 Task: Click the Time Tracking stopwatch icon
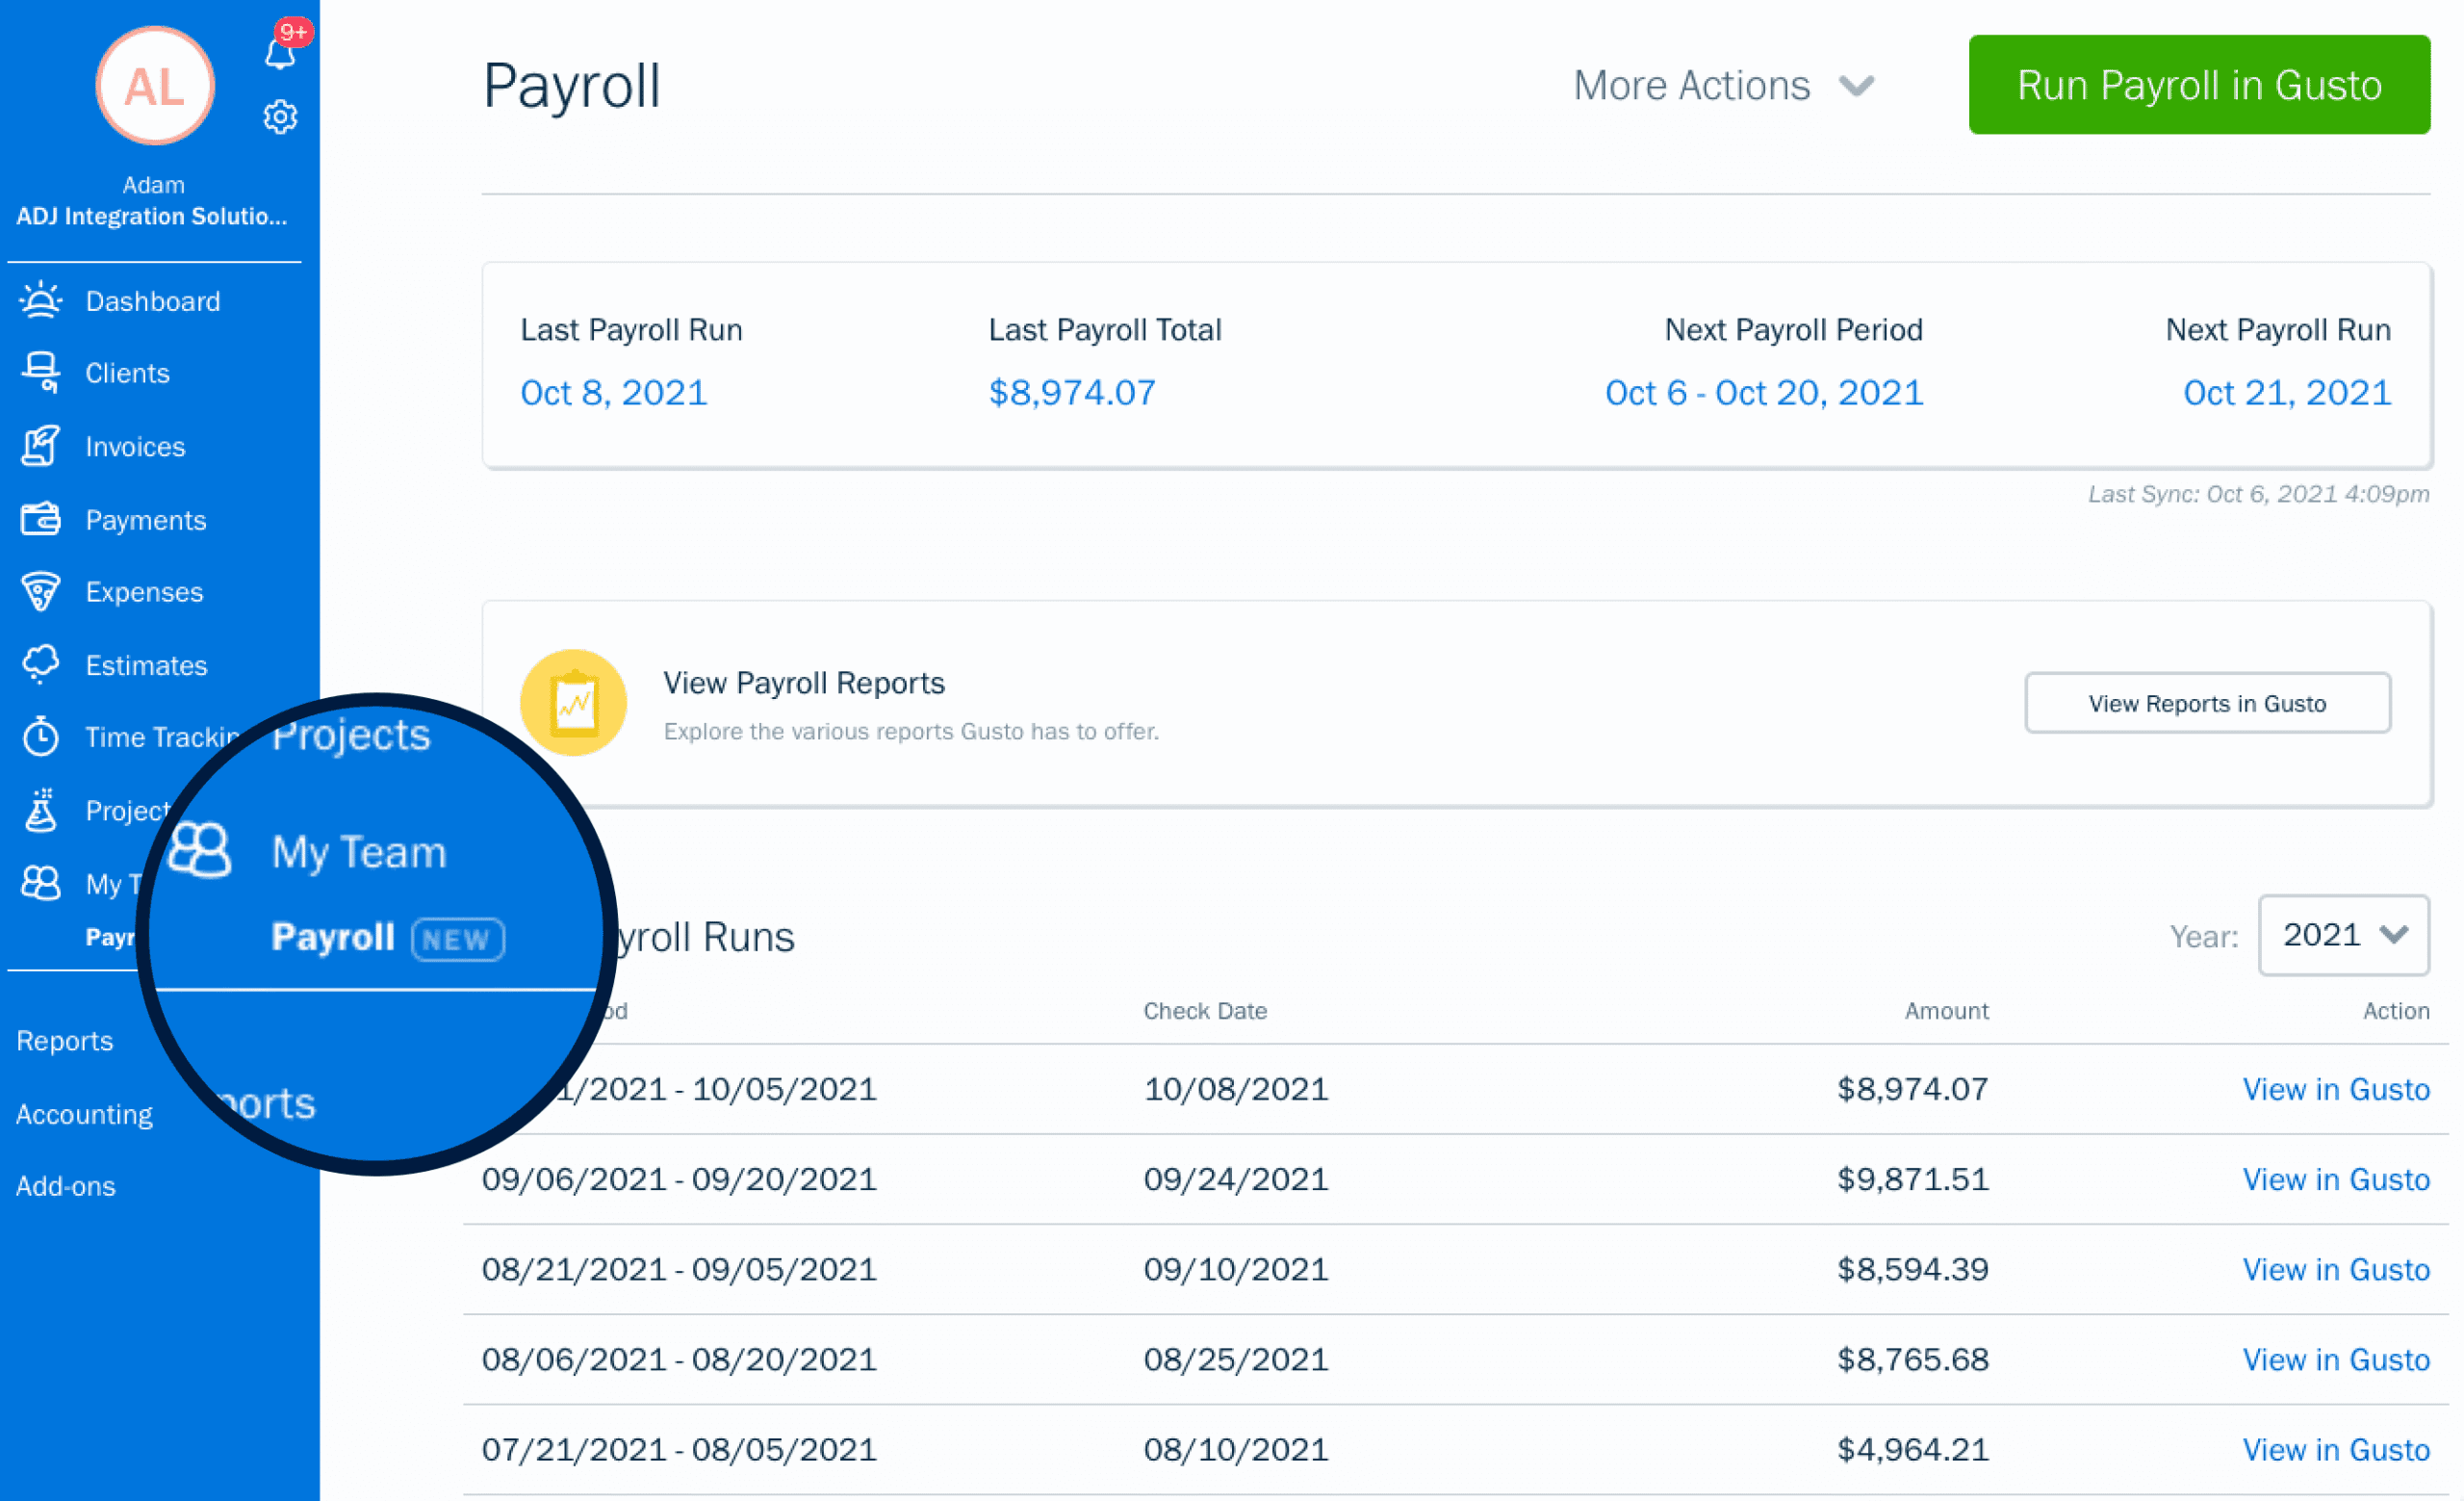pyautogui.click(x=41, y=737)
